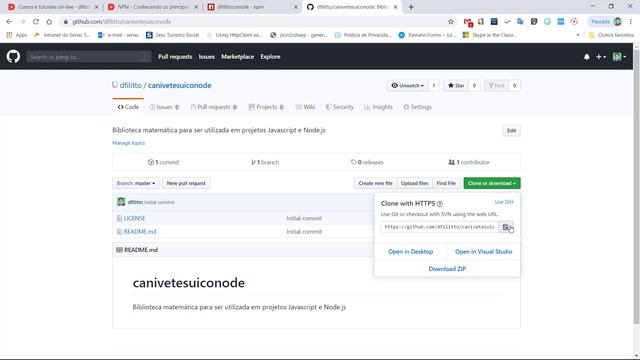Screen dimensions: 640x360
Task: Open Pull requests in top navigation
Action: pyautogui.click(x=175, y=57)
